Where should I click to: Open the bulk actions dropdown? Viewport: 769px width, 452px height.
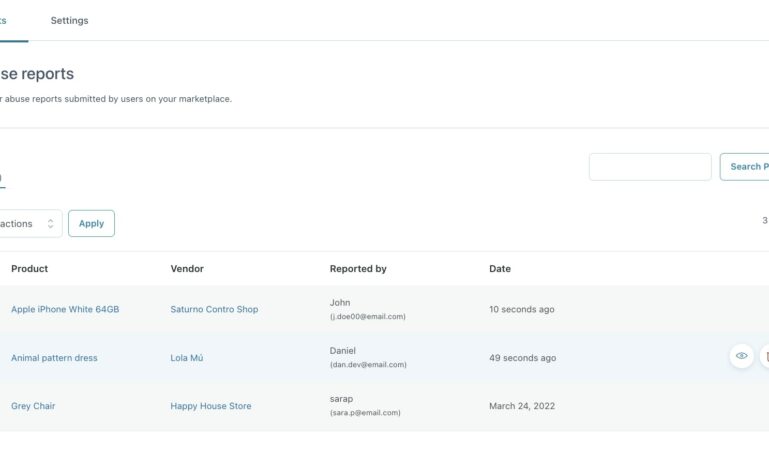tap(28, 224)
